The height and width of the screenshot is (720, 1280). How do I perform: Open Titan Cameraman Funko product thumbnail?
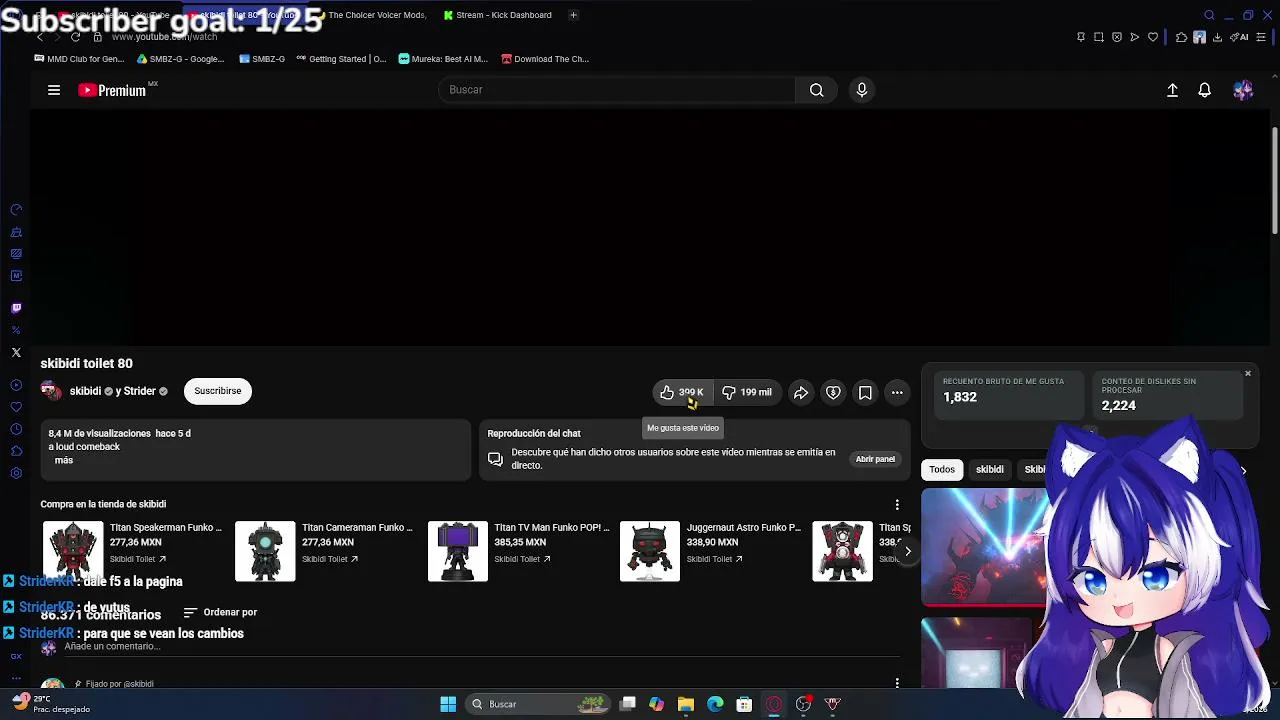265,551
